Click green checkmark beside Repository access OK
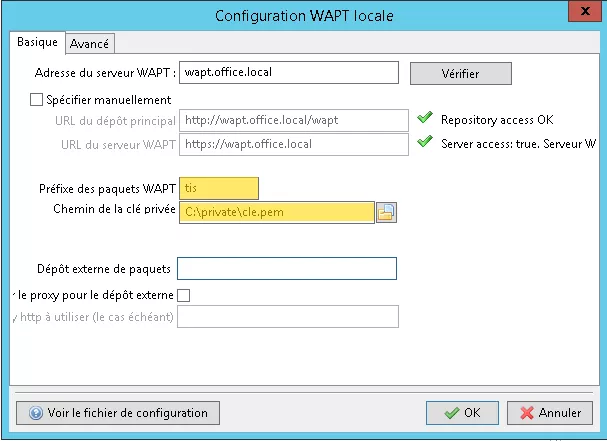Image resolution: width=607 pixels, height=441 pixels. 425,117
